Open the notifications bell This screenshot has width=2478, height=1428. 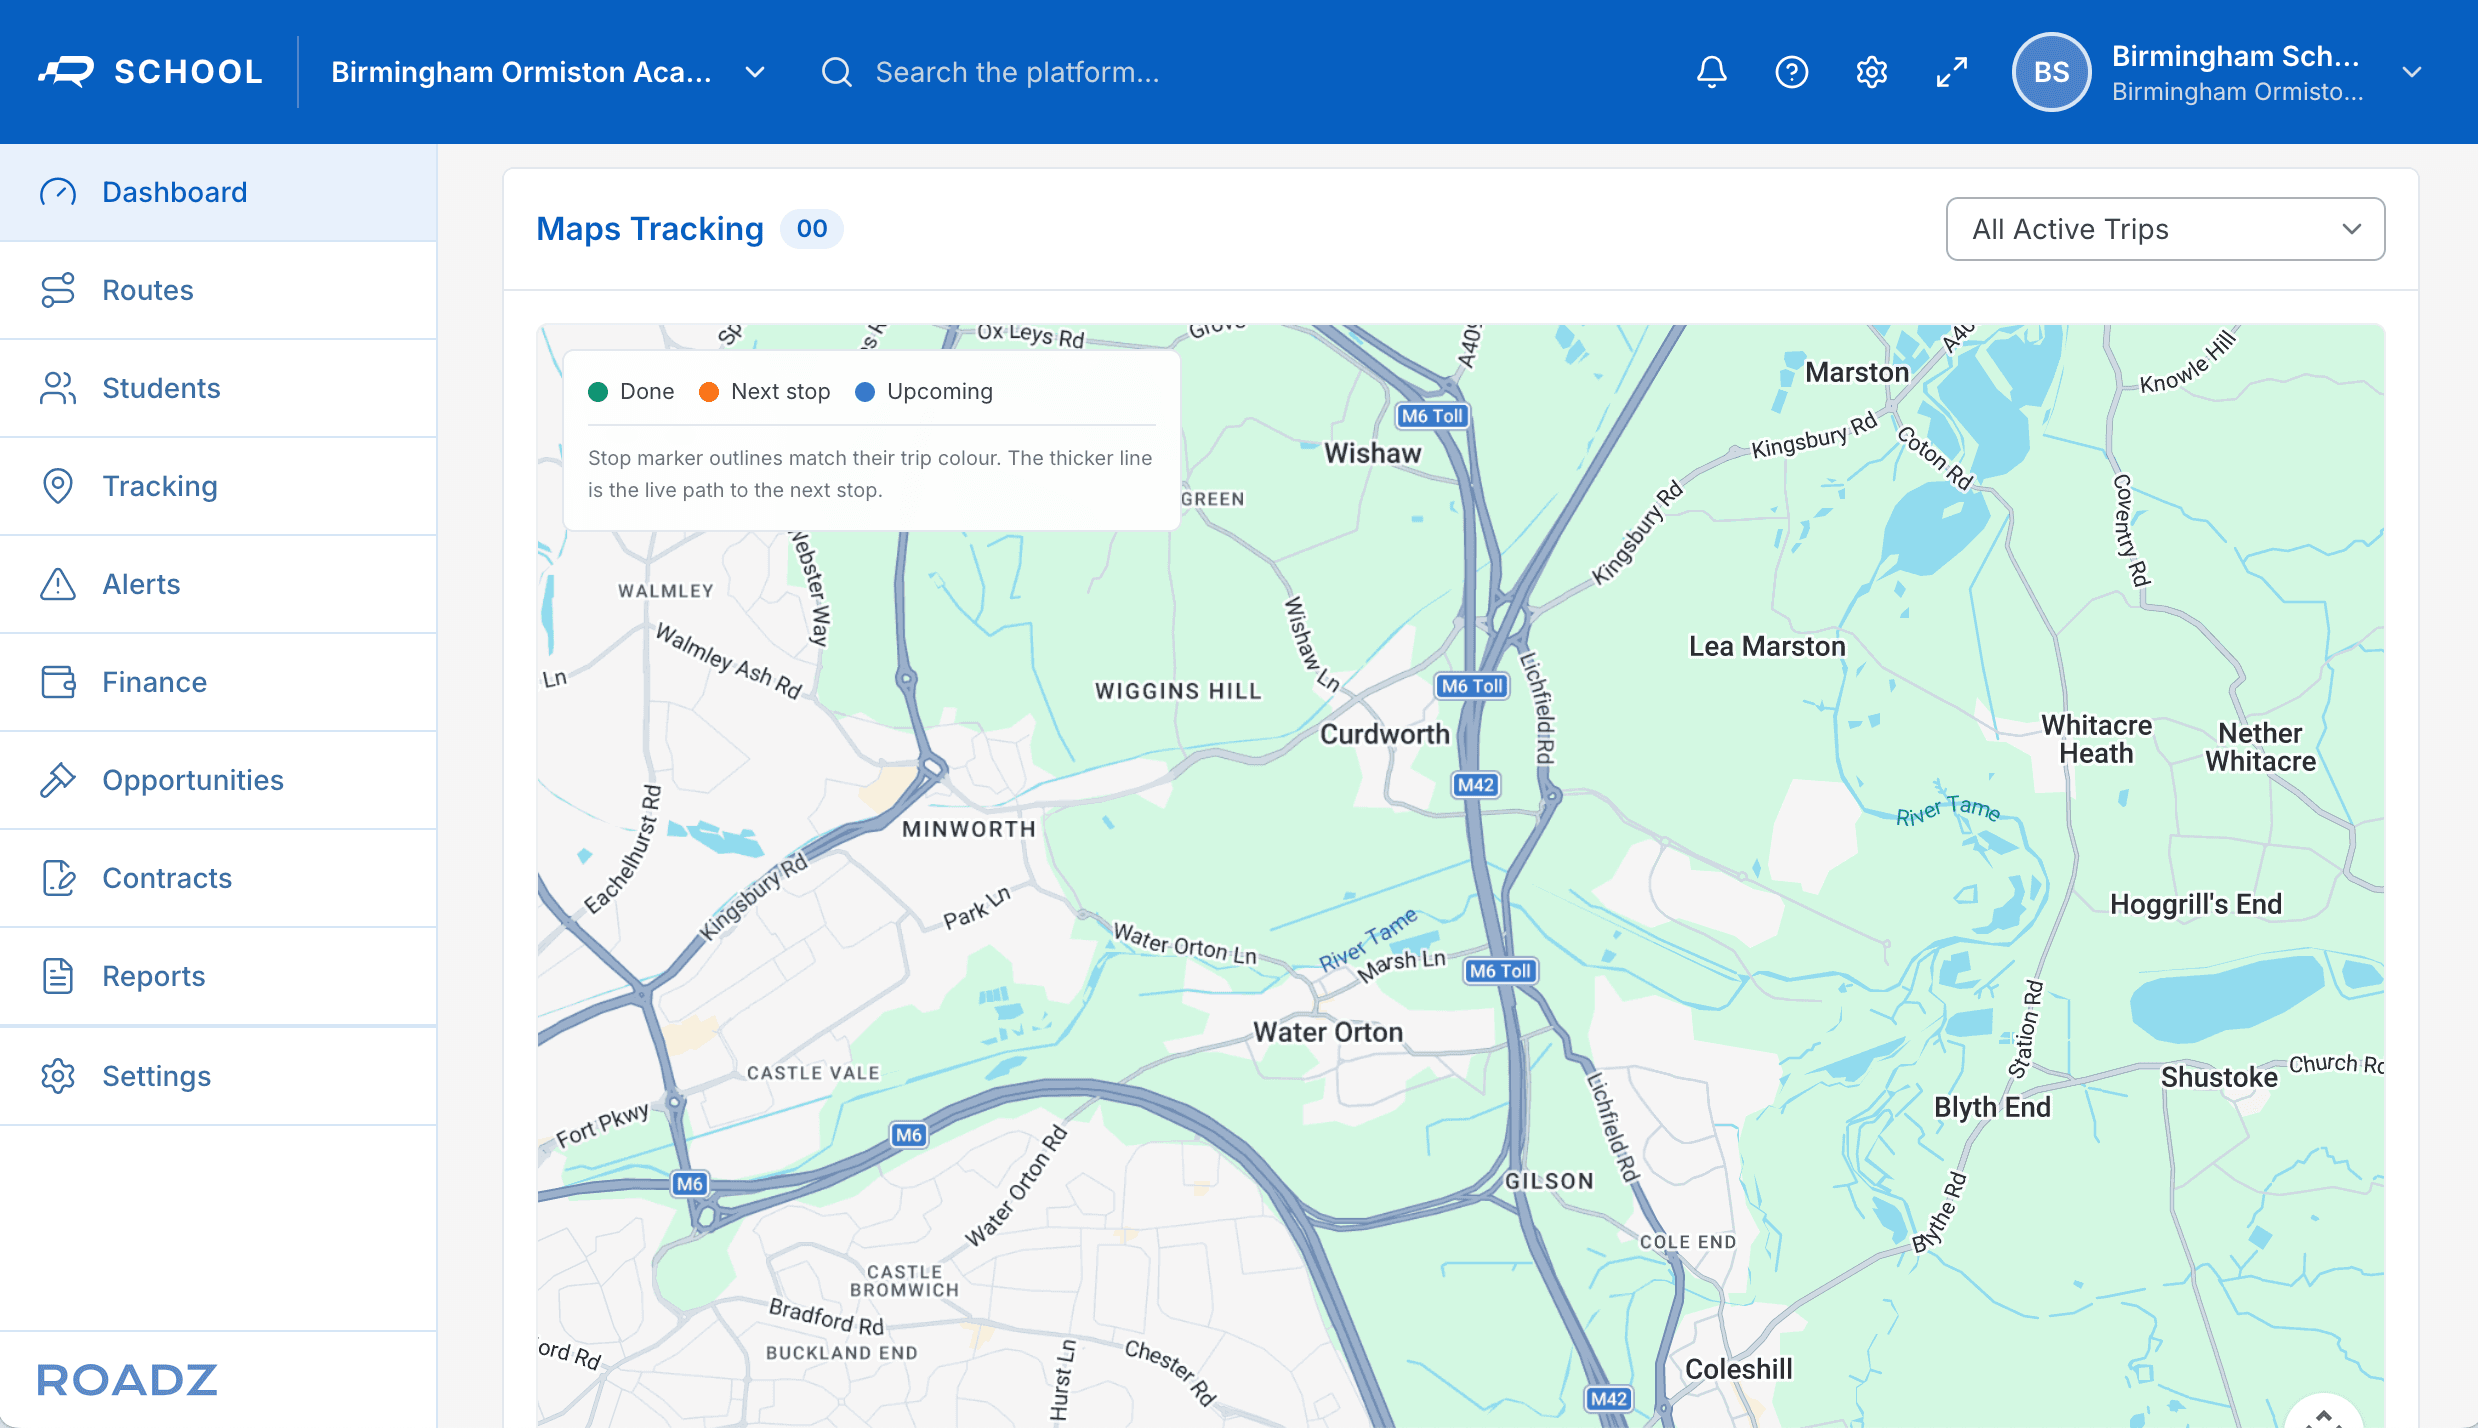pos(1712,72)
